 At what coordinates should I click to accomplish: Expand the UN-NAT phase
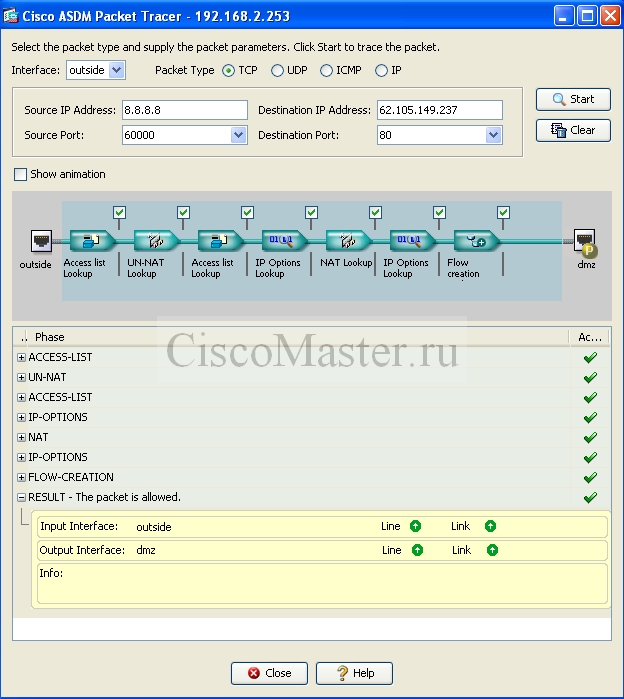(x=21, y=378)
